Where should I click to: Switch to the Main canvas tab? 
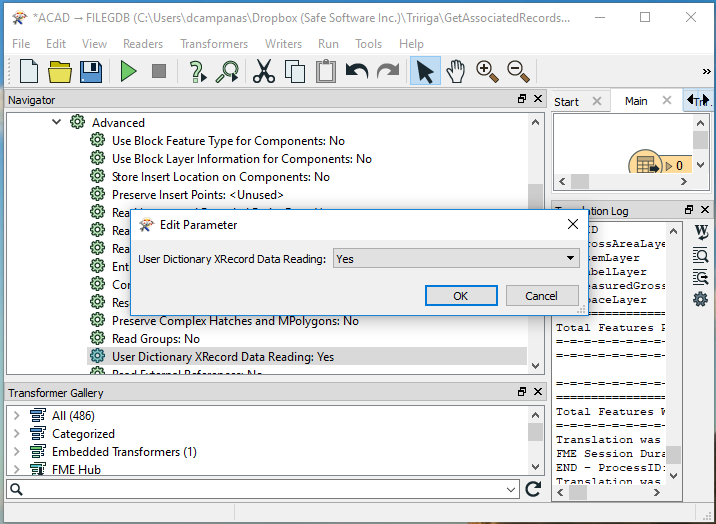pos(636,101)
